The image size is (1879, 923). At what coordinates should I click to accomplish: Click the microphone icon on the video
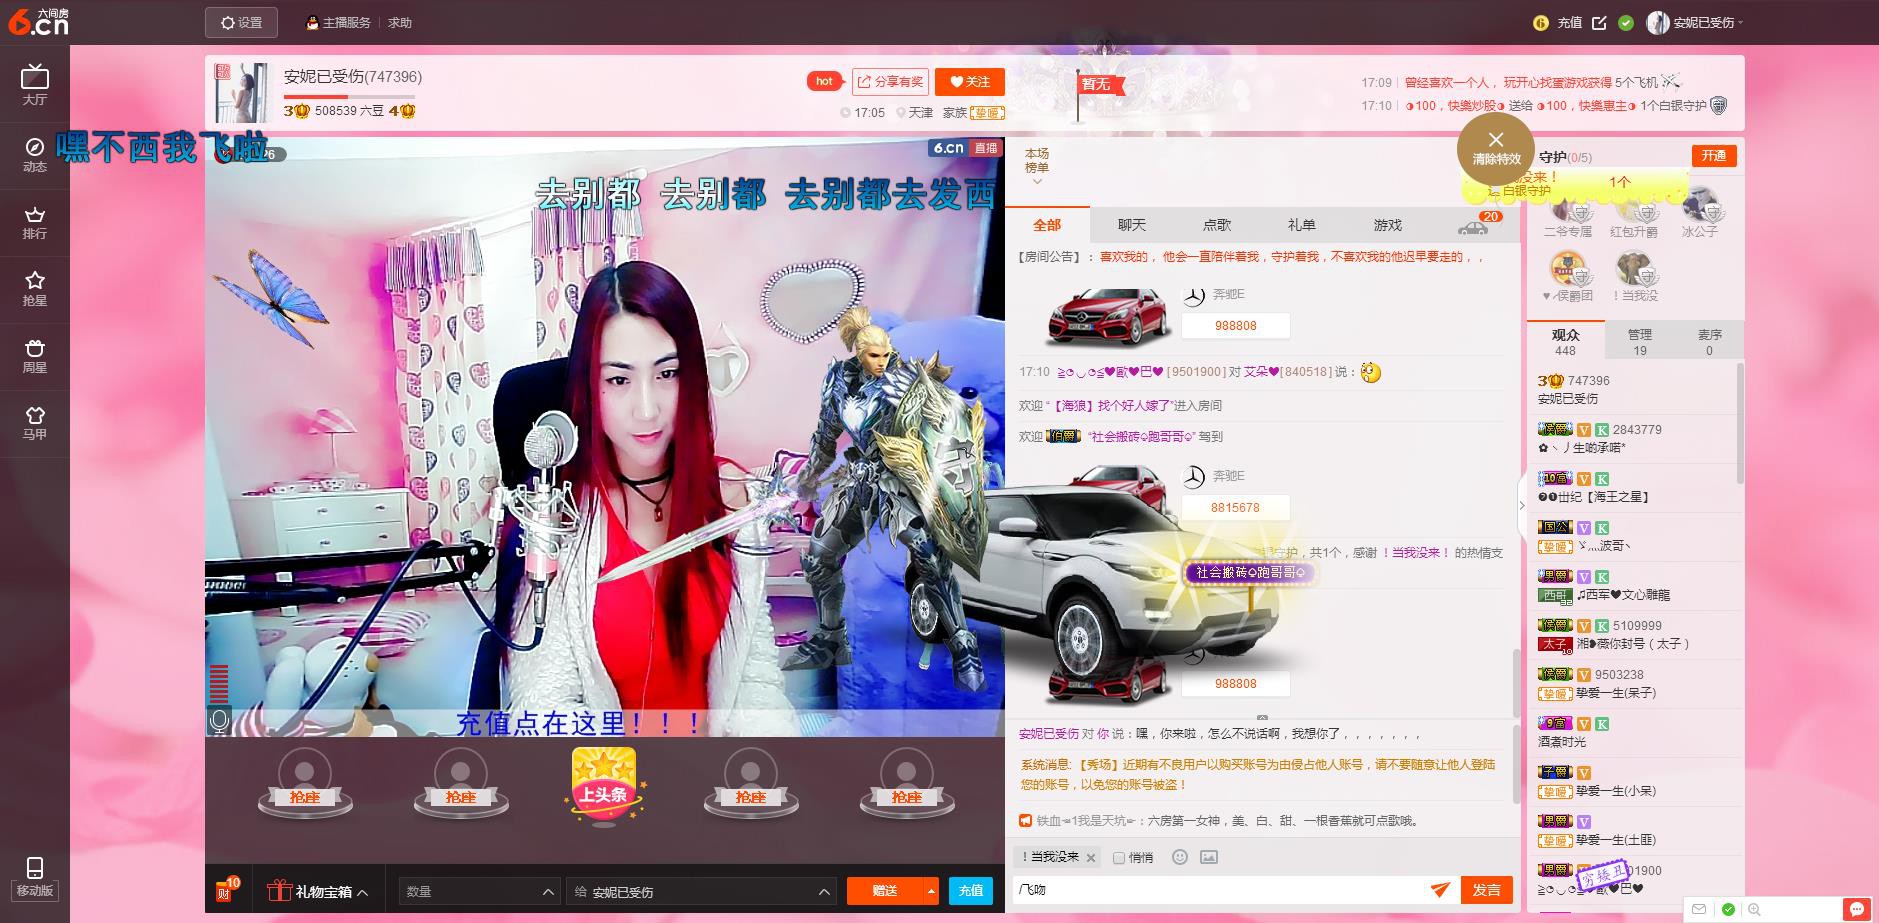click(220, 720)
